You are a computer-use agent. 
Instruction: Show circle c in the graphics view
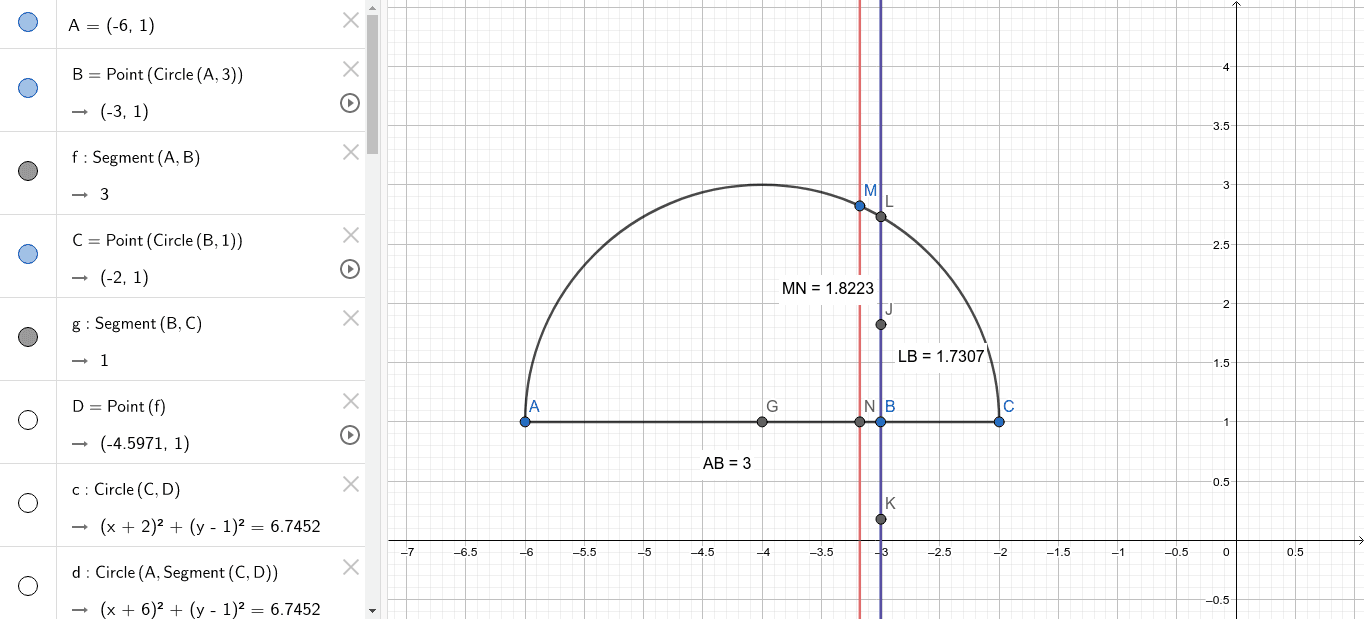tap(27, 504)
